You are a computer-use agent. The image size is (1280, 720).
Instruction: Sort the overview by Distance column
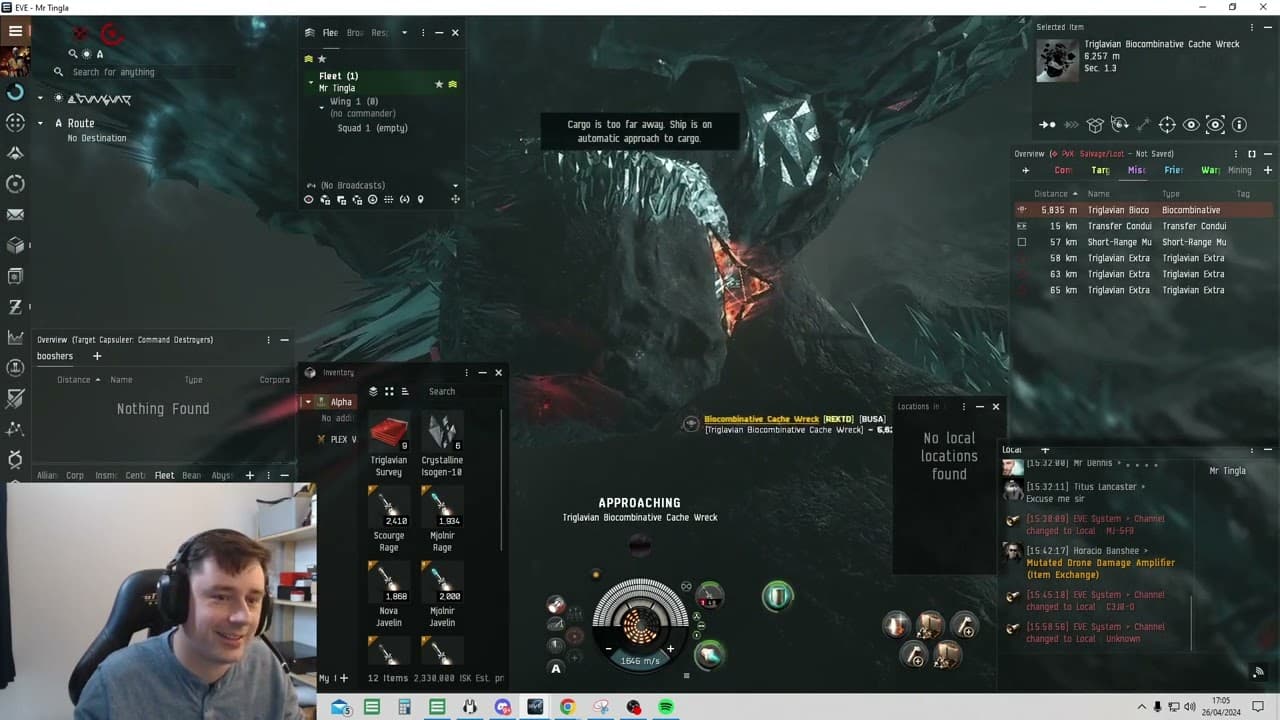[1056, 193]
